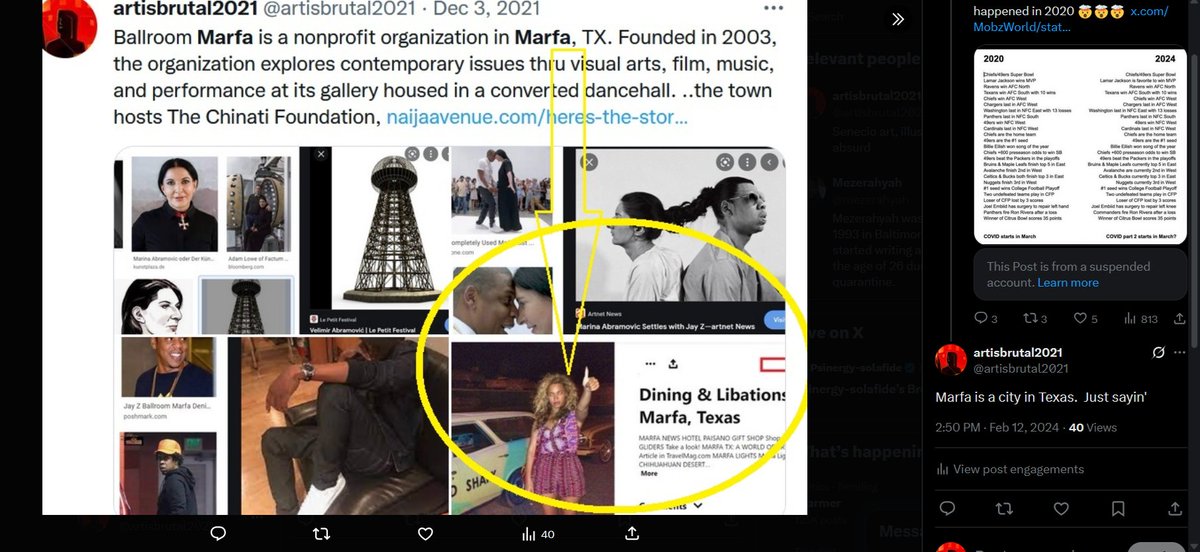1200x552 pixels.
Task: Open @artisbrutal2021 handle in side panel
Action: tap(1022, 369)
